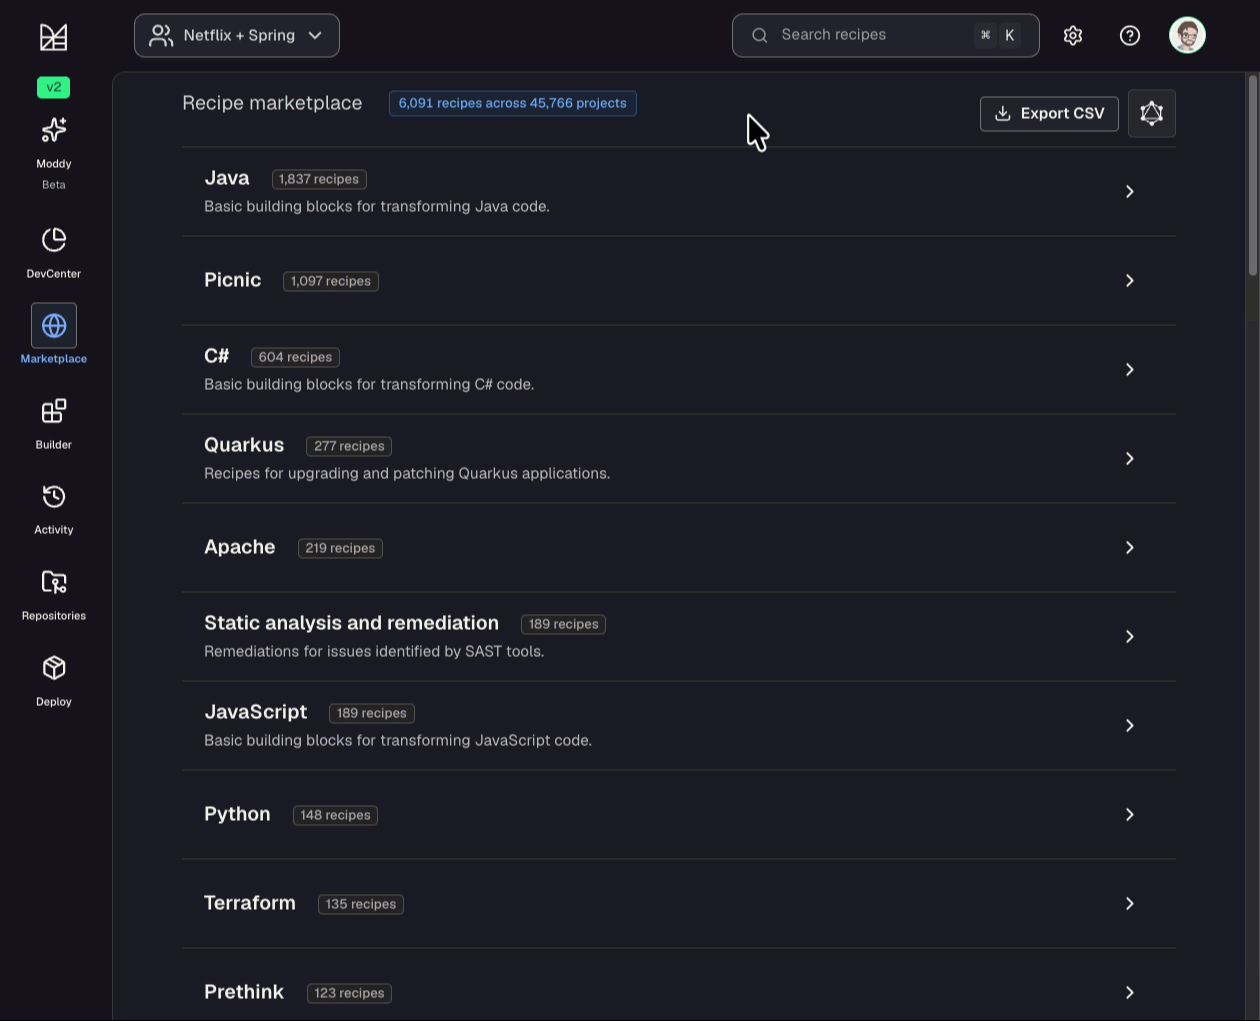Click '189 recipes' badge beside JavaScript
This screenshot has height=1021, width=1260.
[372, 713]
